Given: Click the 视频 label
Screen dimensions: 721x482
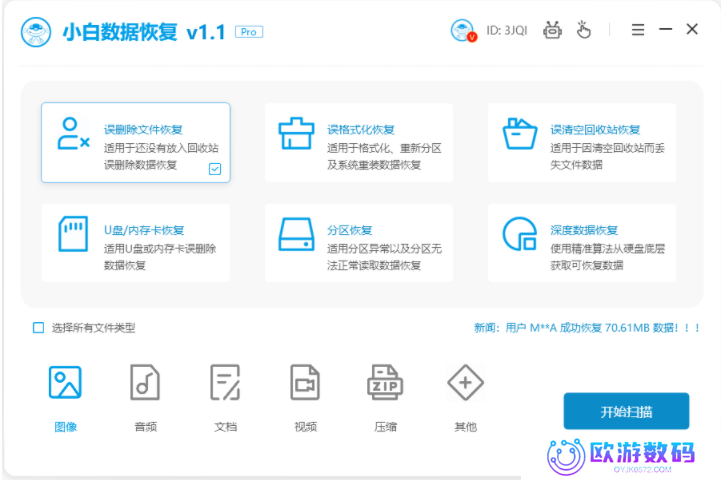Looking at the screenshot, I should pos(305,427).
